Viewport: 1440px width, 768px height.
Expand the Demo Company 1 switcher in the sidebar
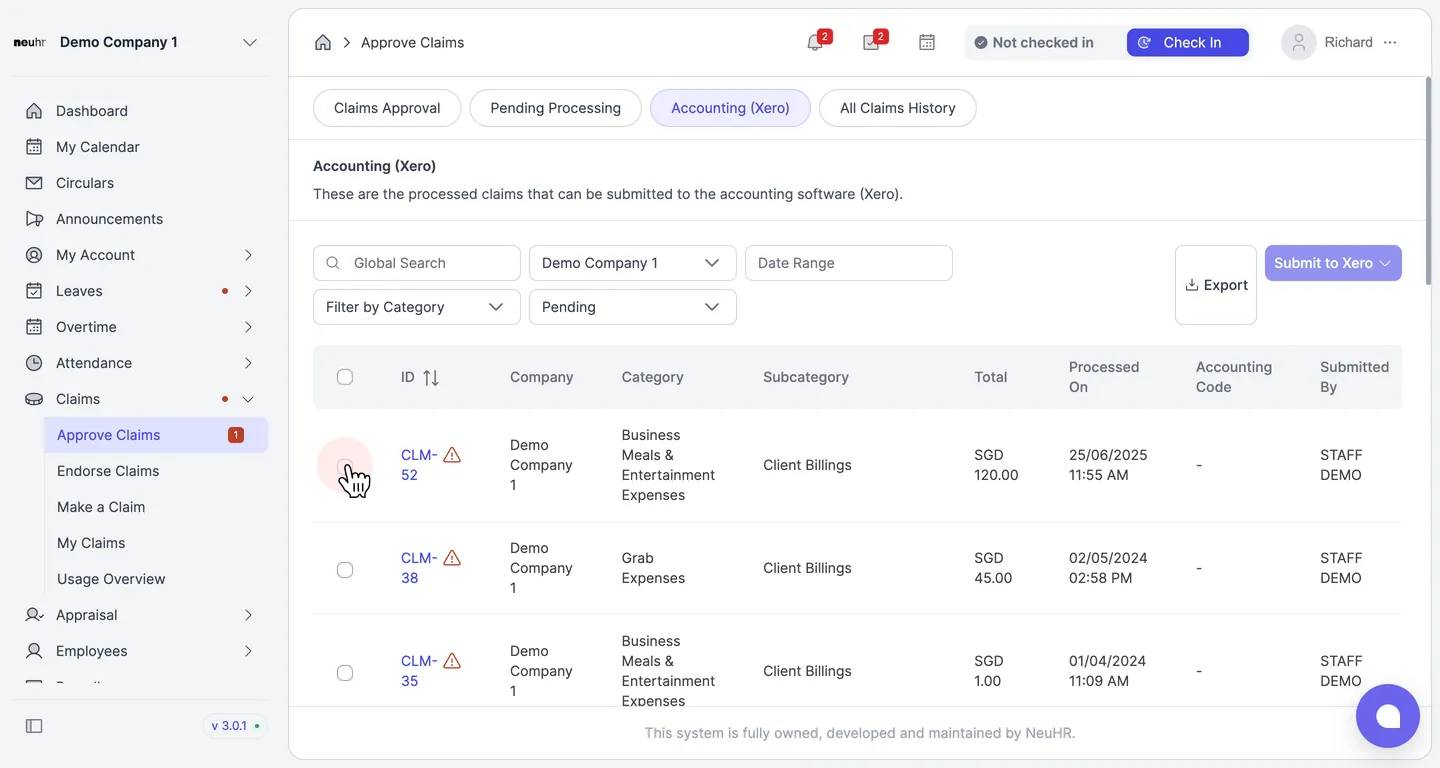point(250,42)
